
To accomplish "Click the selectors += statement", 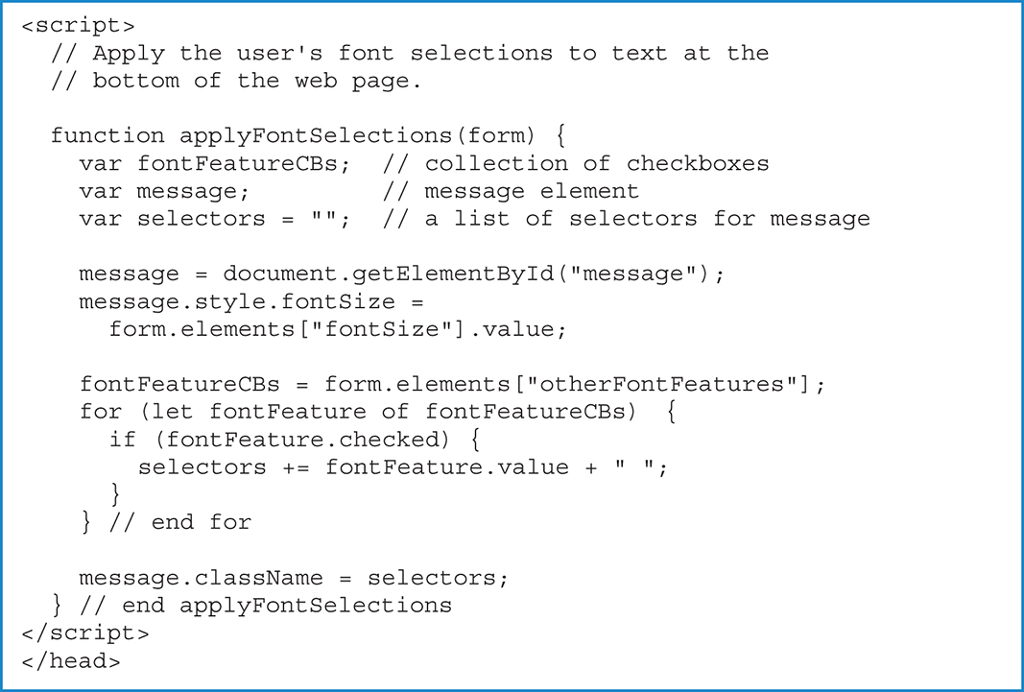I will pyautogui.click(x=403, y=467).
